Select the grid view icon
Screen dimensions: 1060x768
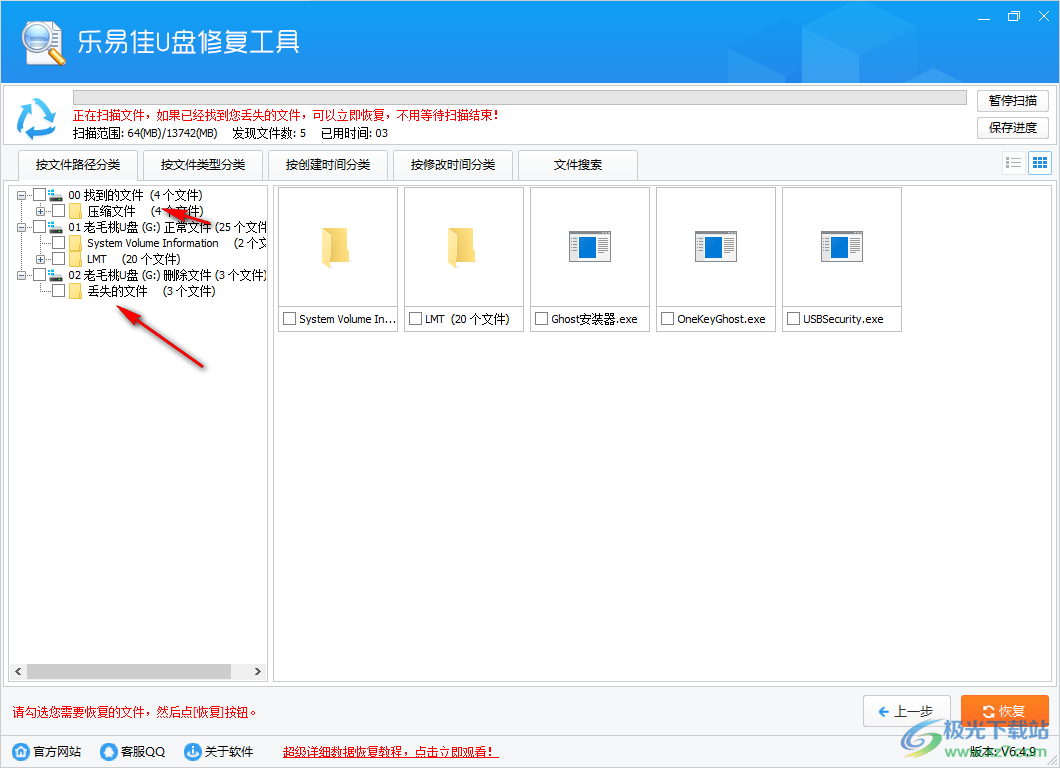click(x=1039, y=163)
